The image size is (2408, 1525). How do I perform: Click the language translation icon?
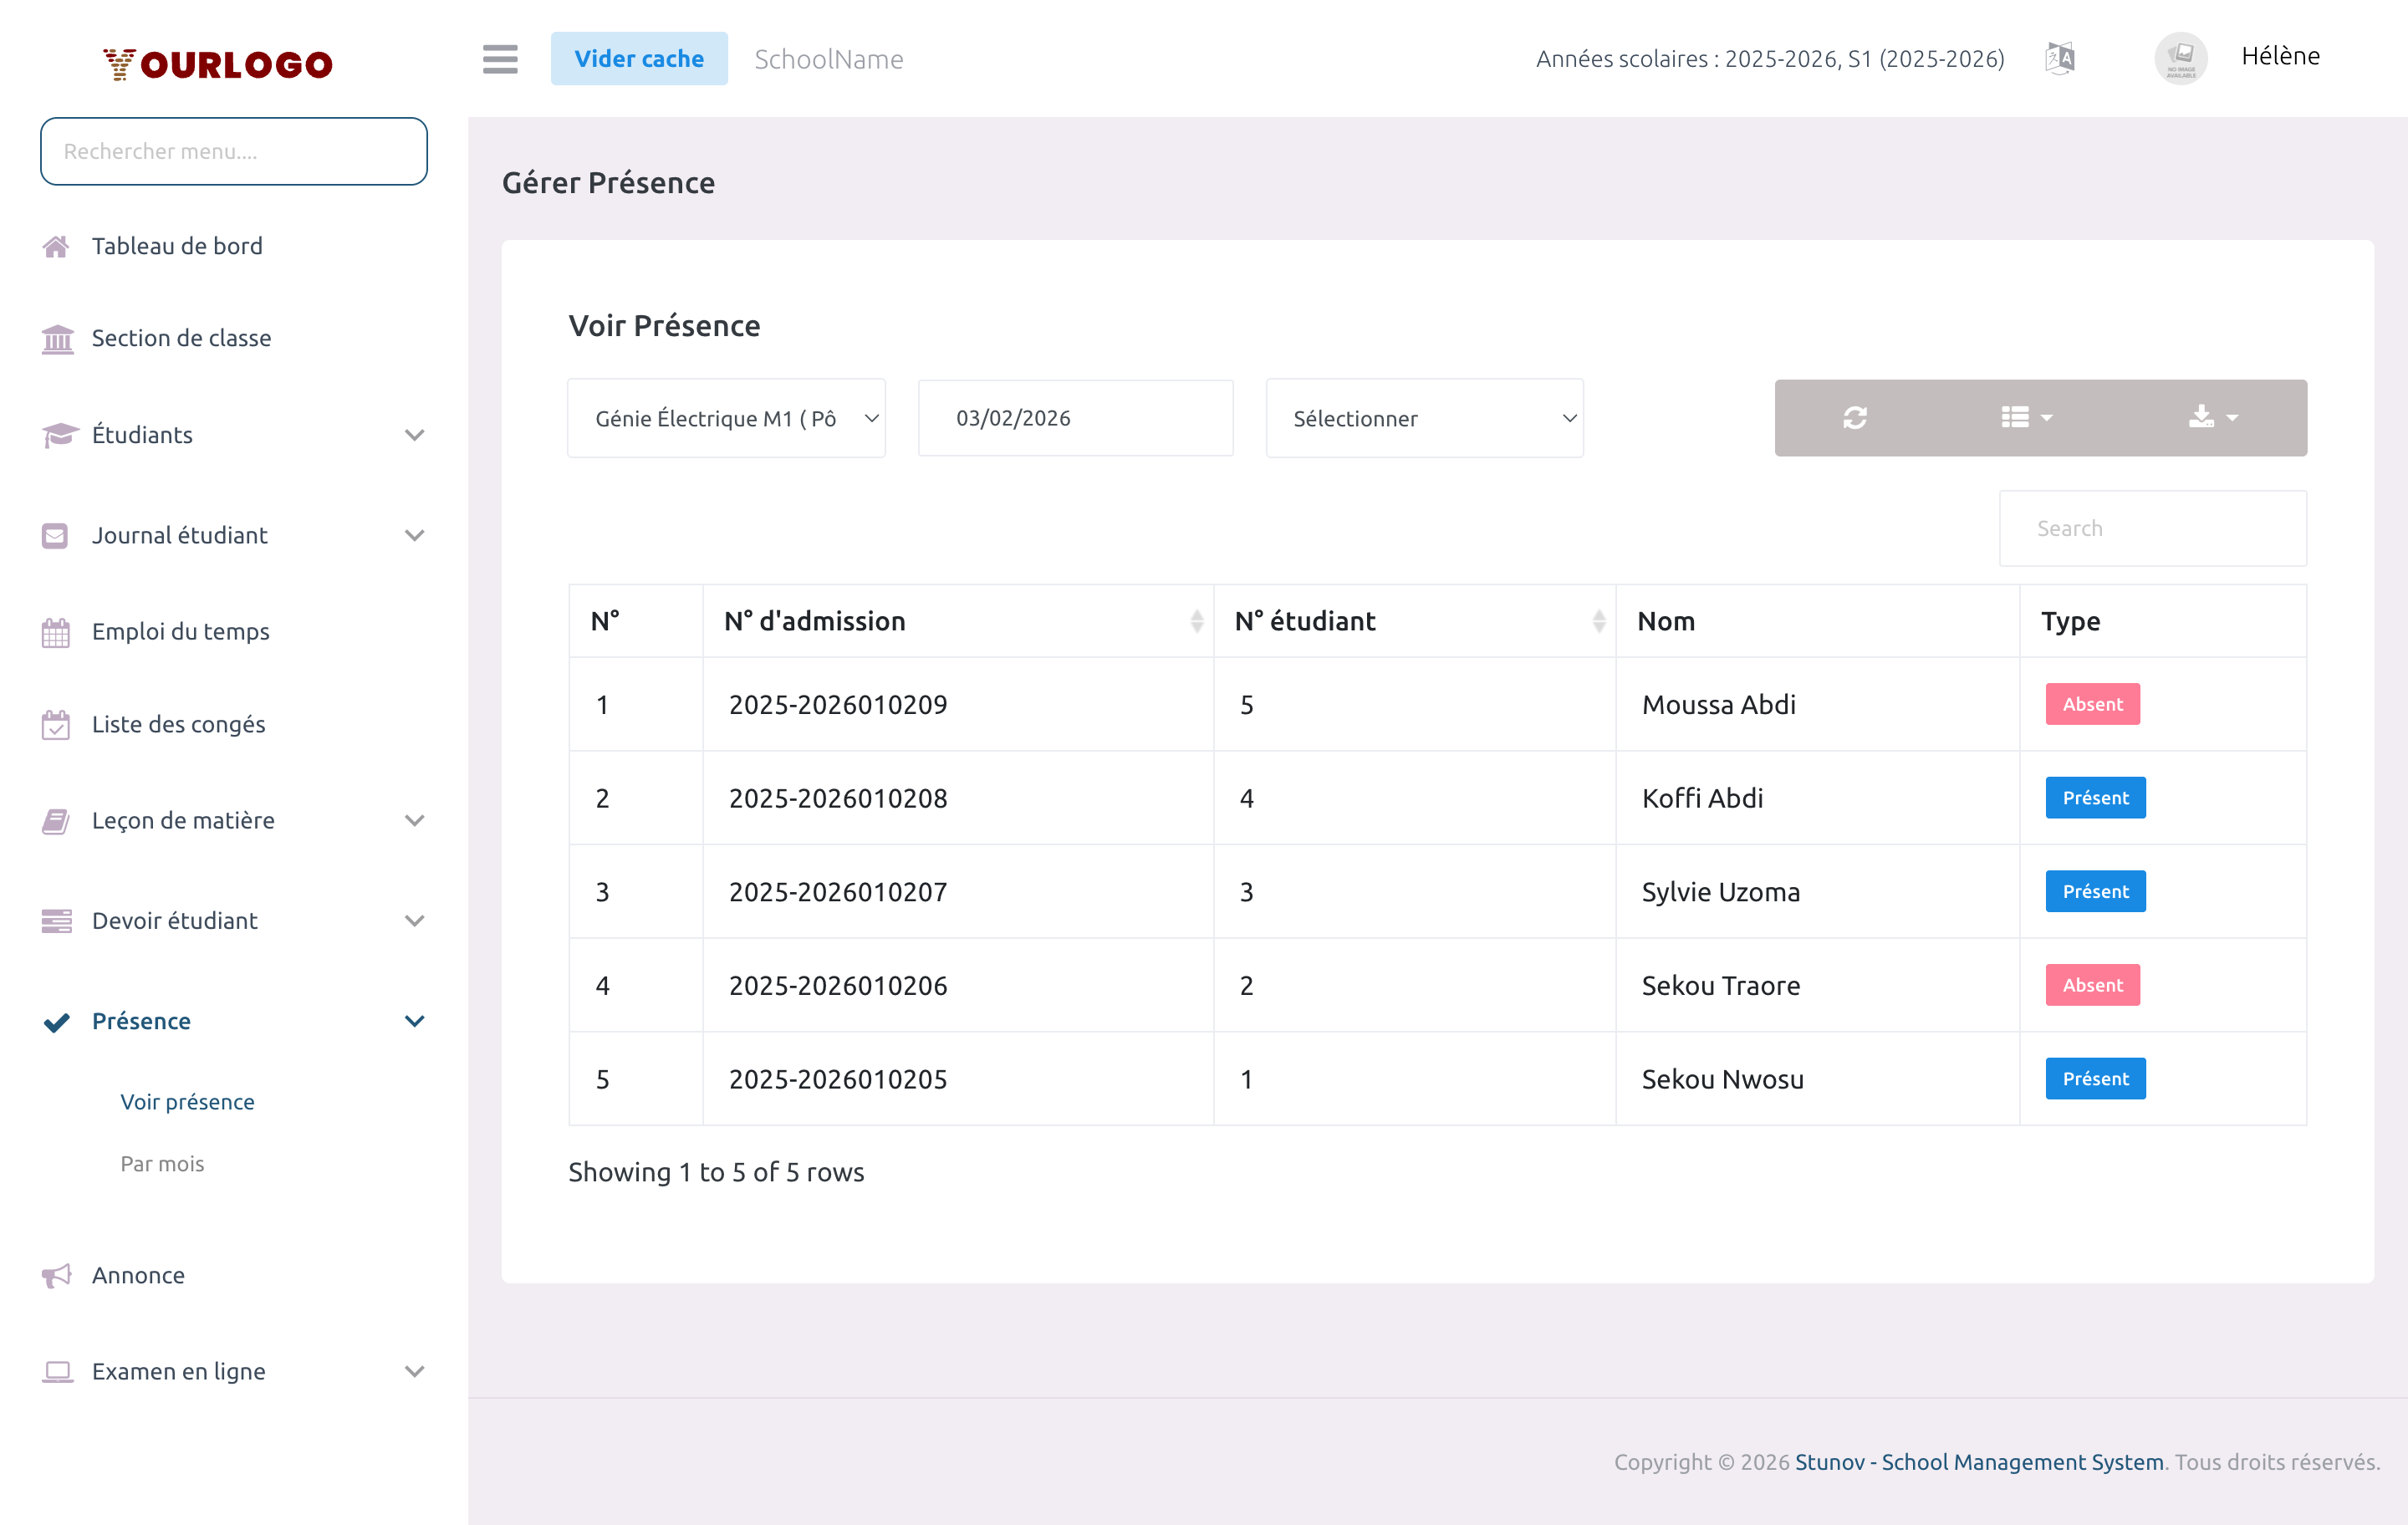click(x=2060, y=59)
